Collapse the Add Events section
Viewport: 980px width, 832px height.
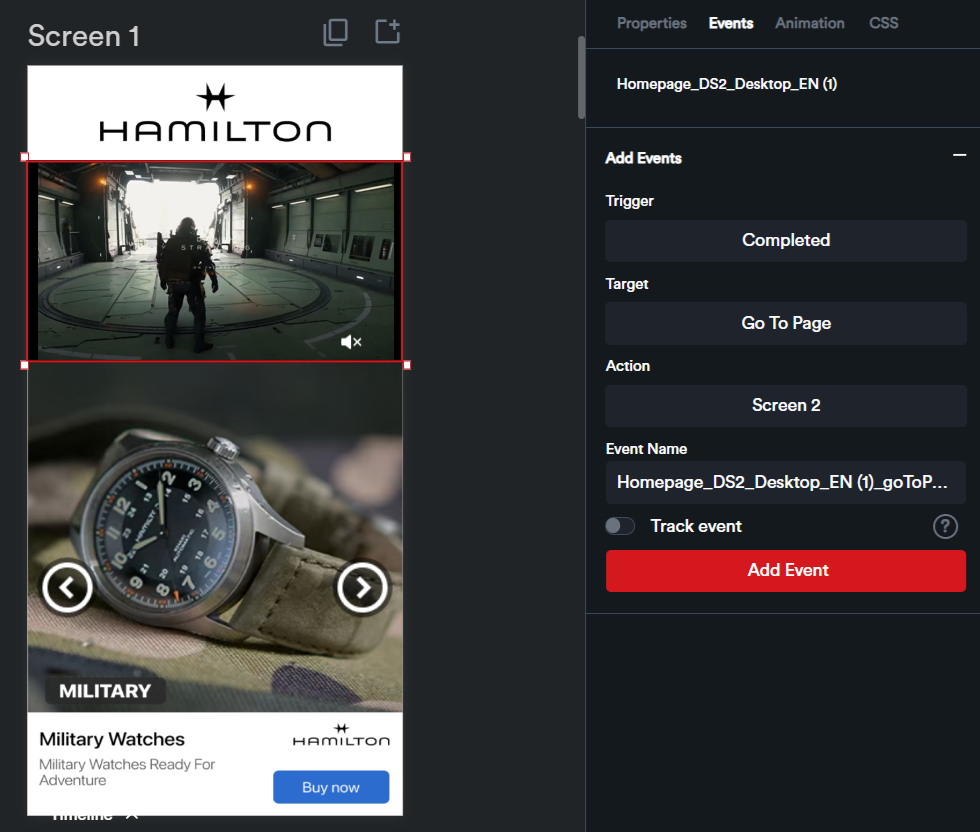(x=959, y=157)
